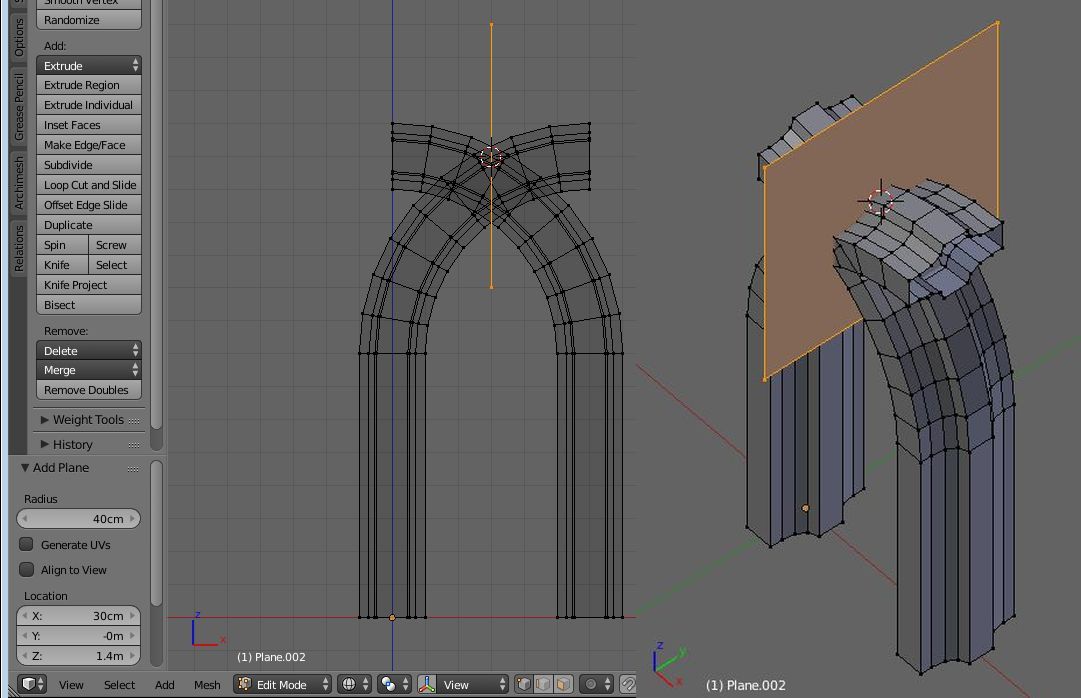This screenshot has width=1081, height=698.
Task: Switch to edge select mode
Action: [x=543, y=684]
